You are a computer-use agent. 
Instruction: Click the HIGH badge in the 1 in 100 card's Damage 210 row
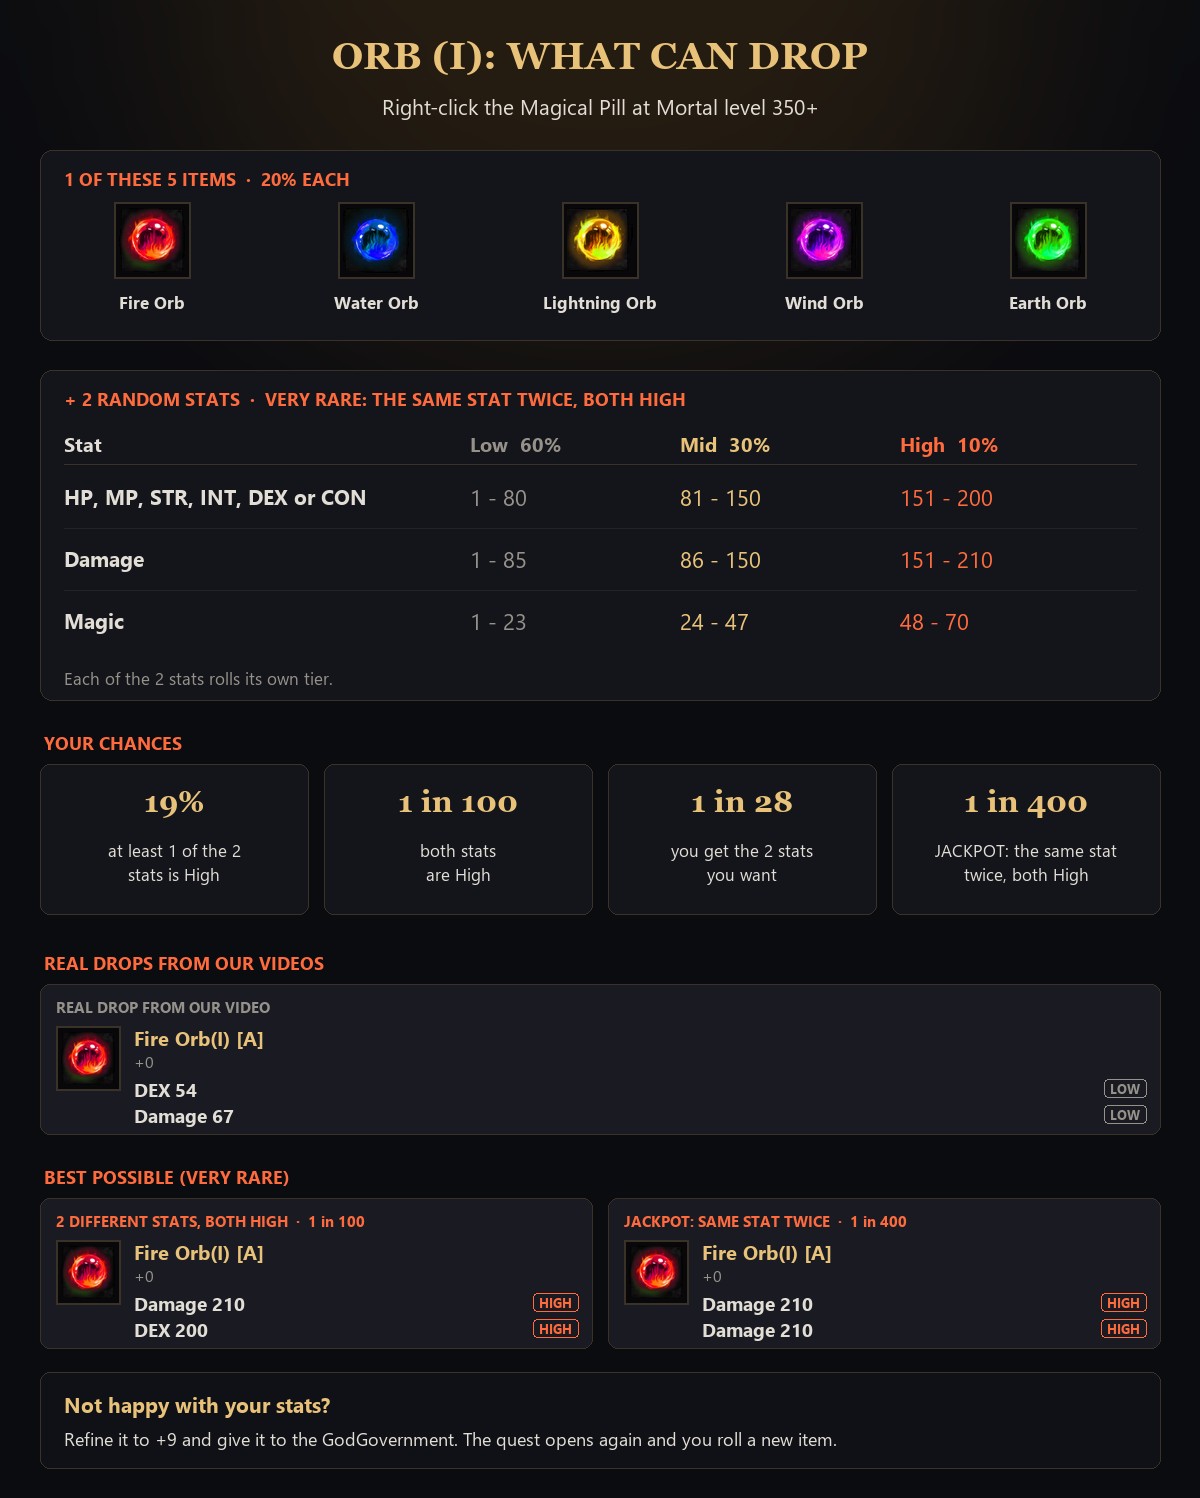555,1303
